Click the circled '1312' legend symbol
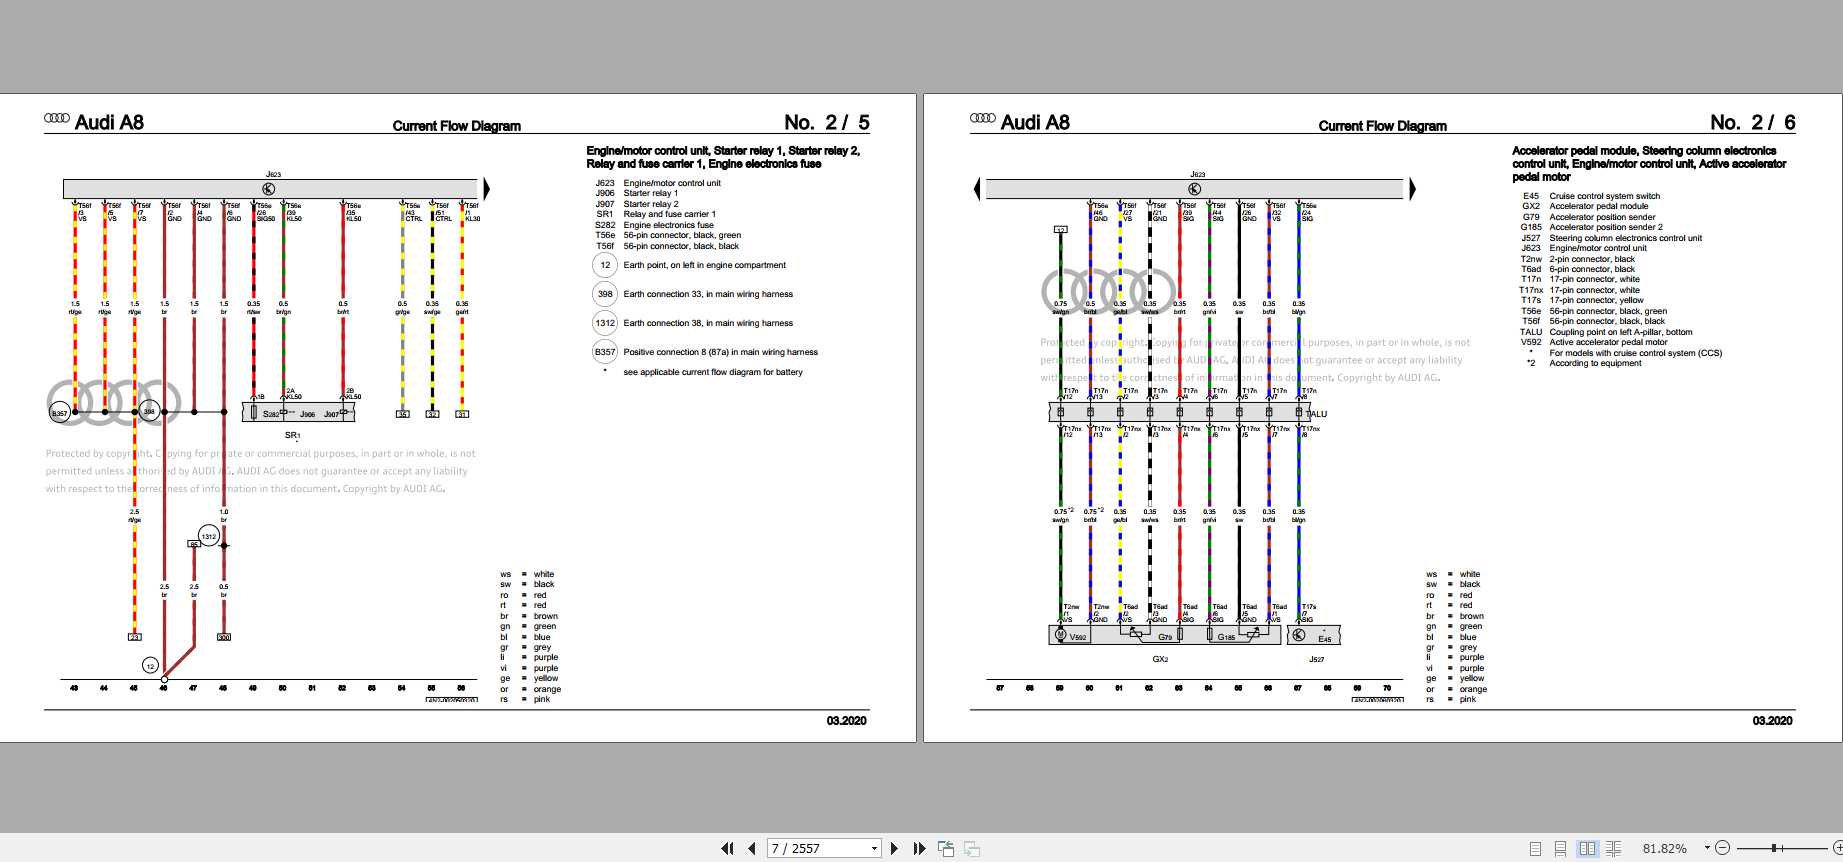This screenshot has width=1843, height=862. (605, 323)
